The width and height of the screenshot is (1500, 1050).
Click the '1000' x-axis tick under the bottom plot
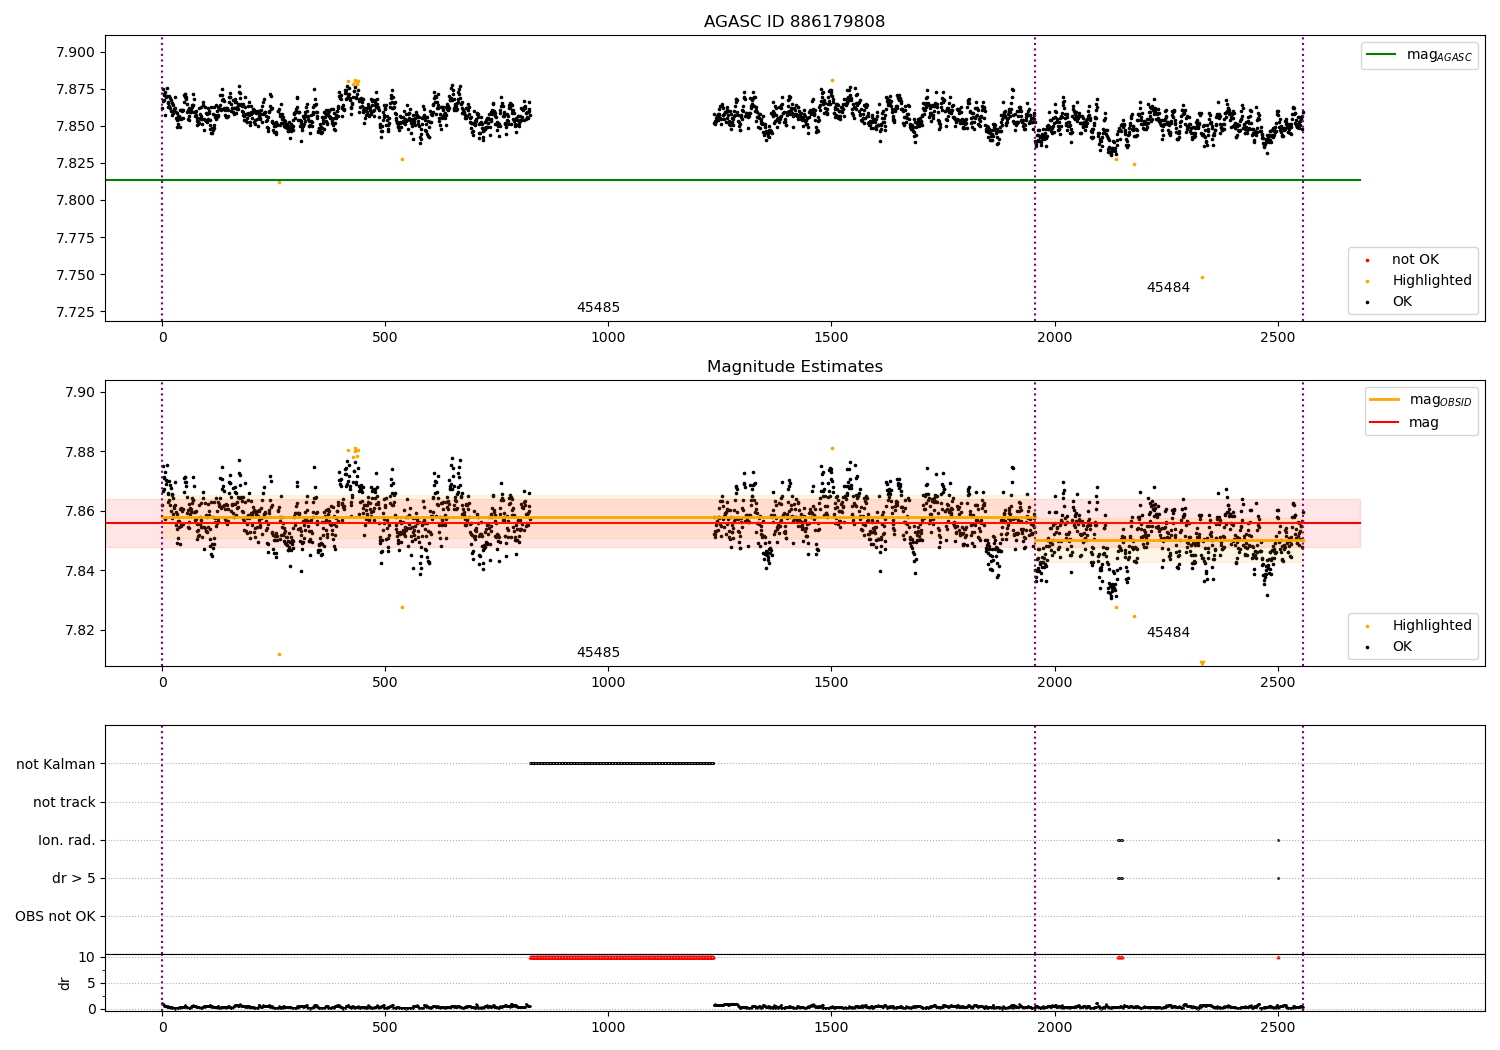(x=608, y=1027)
